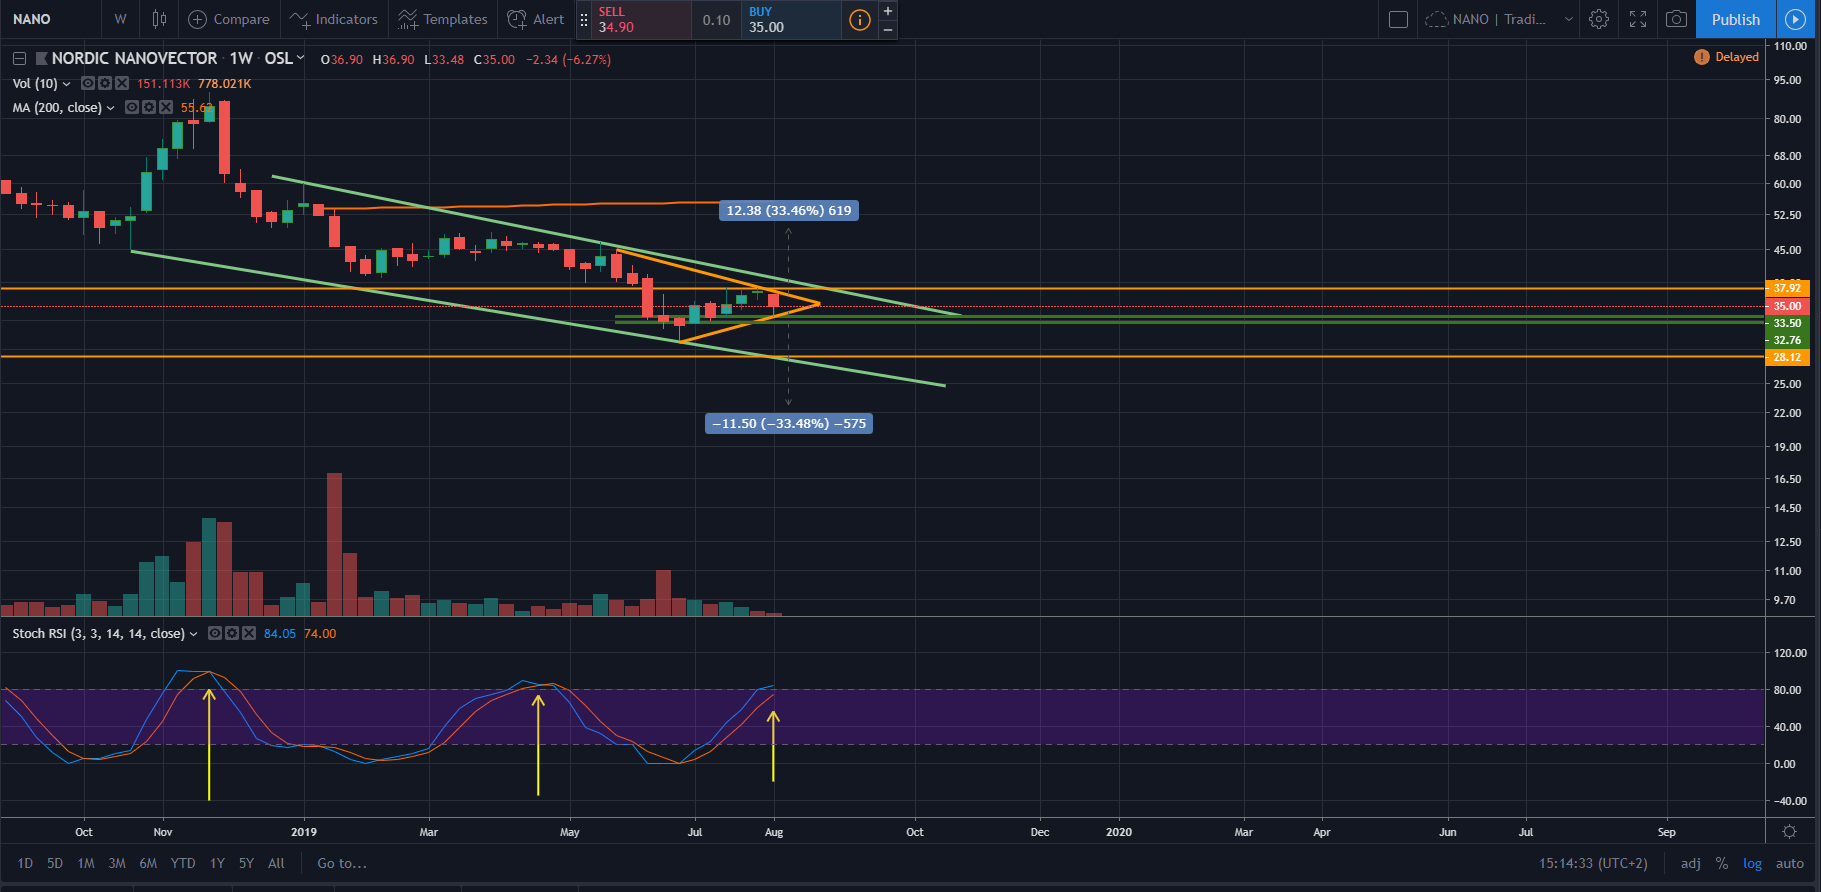
Task: Select the 1Y time range
Action: [x=217, y=863]
